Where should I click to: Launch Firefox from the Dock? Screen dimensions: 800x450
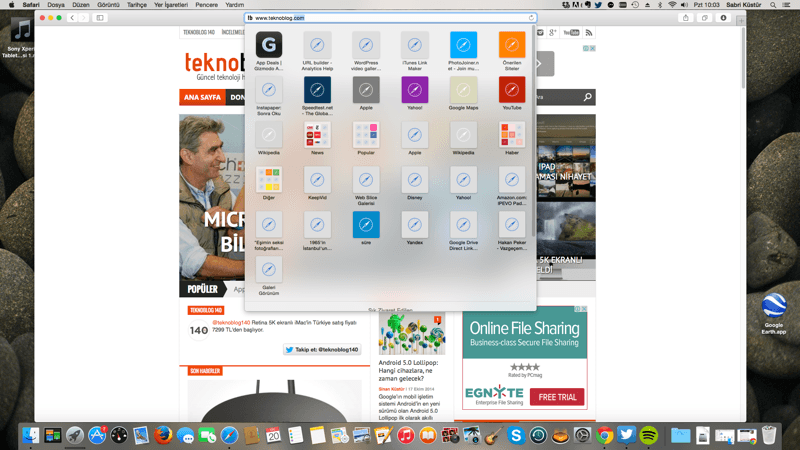point(163,436)
